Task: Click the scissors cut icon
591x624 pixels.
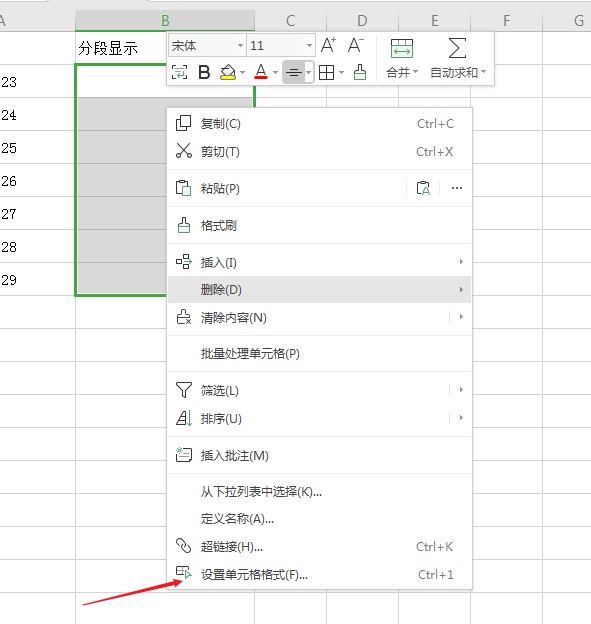Action: point(183,151)
